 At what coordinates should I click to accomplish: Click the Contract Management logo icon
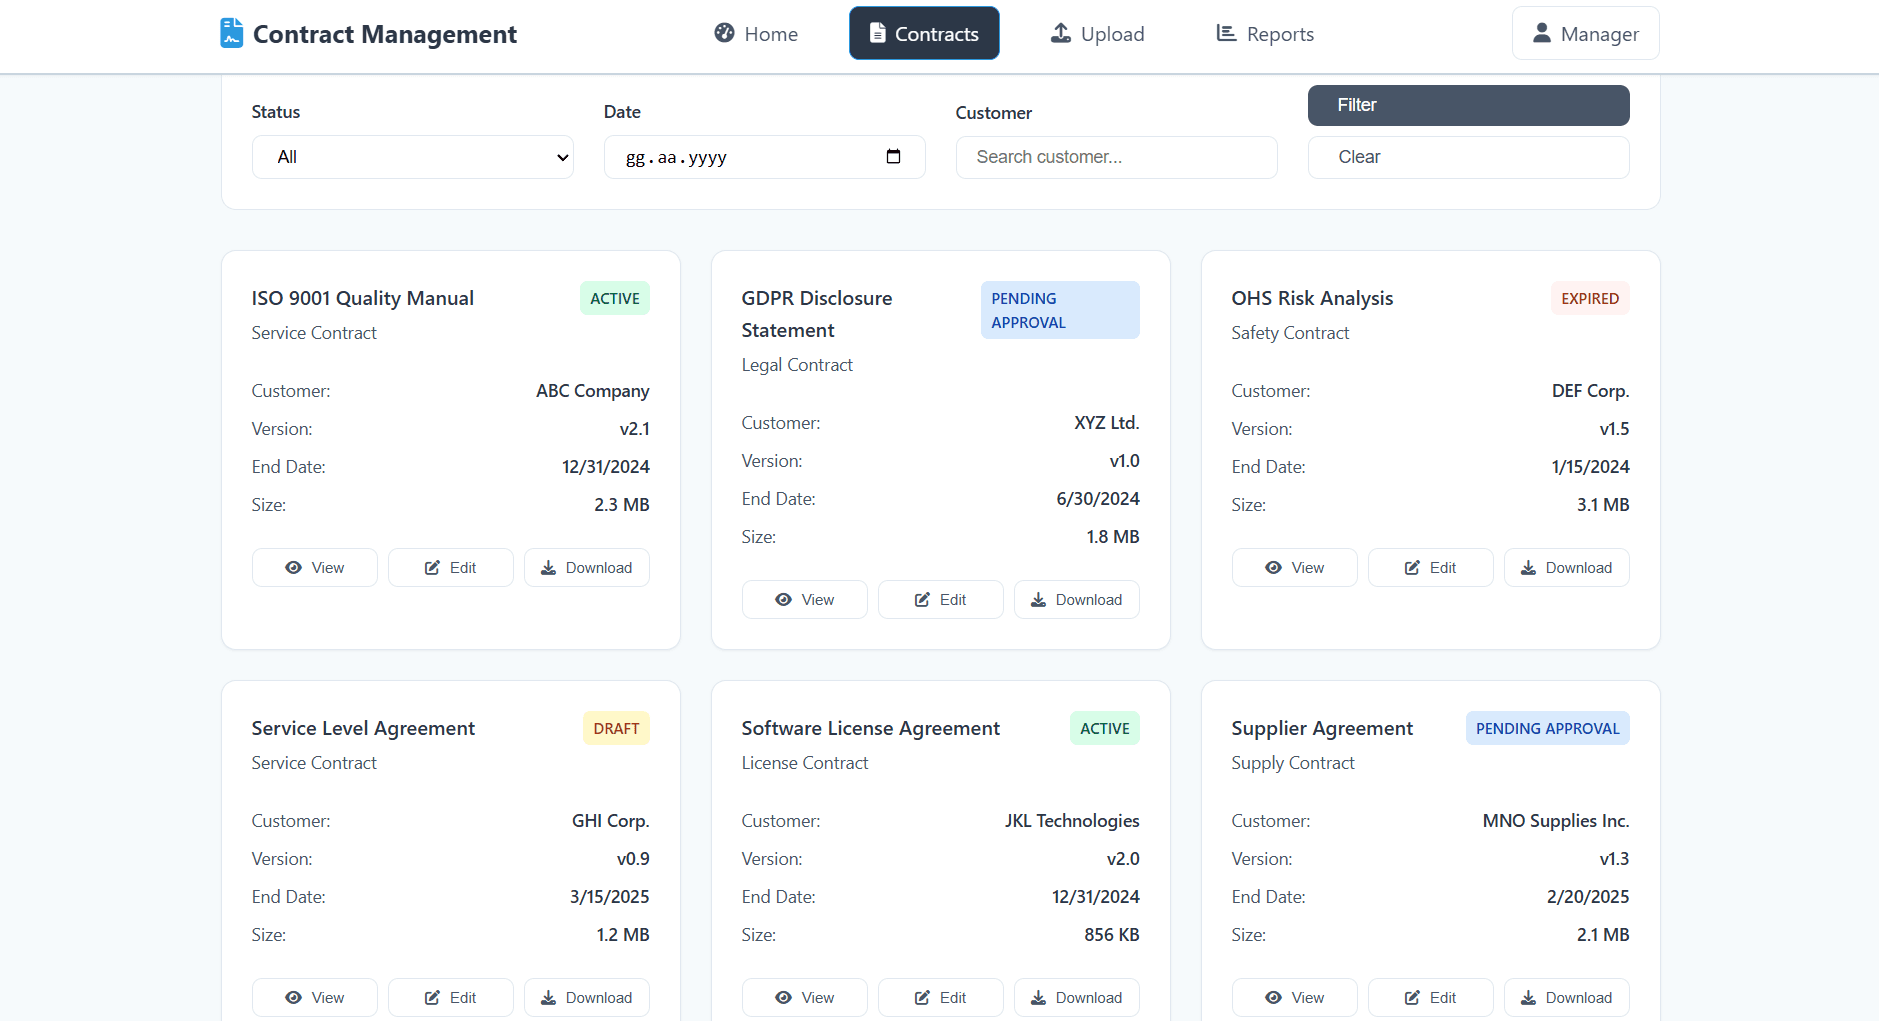230,32
